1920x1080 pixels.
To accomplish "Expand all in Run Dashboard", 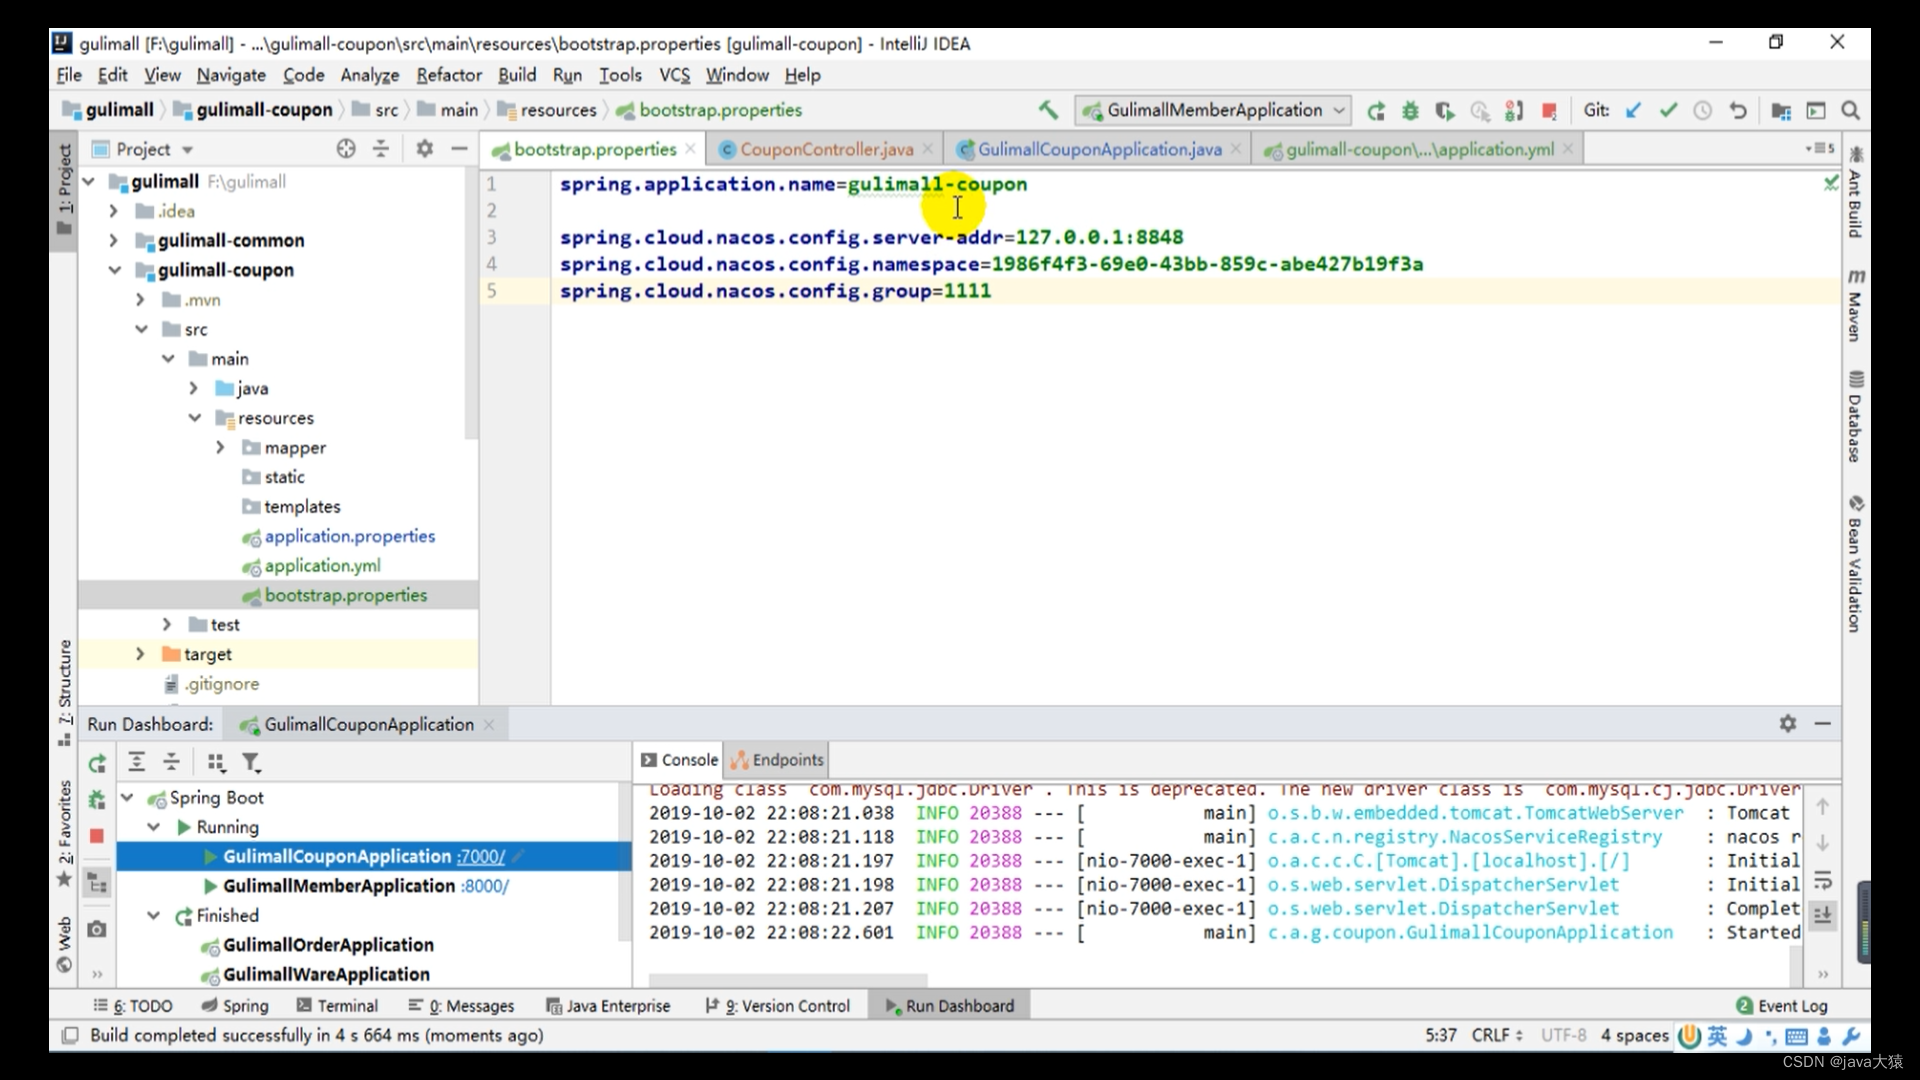I will tap(137, 762).
